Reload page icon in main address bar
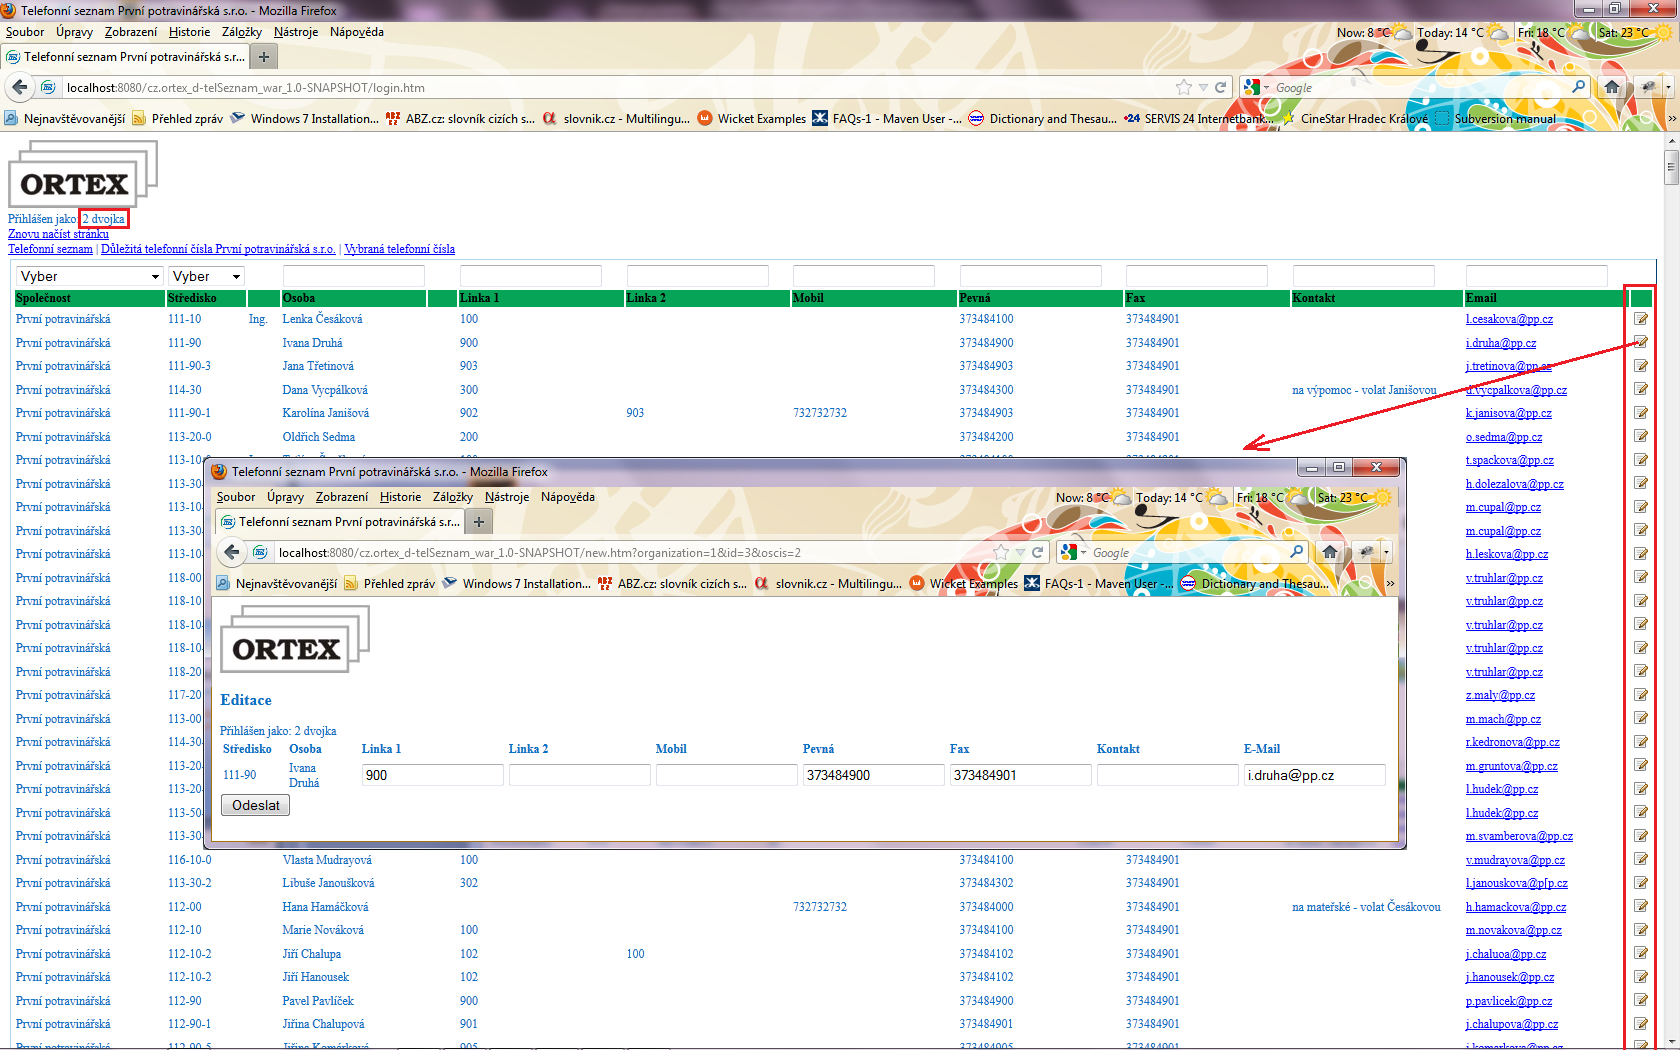Viewport: 1680px width, 1050px height. [x=1221, y=88]
